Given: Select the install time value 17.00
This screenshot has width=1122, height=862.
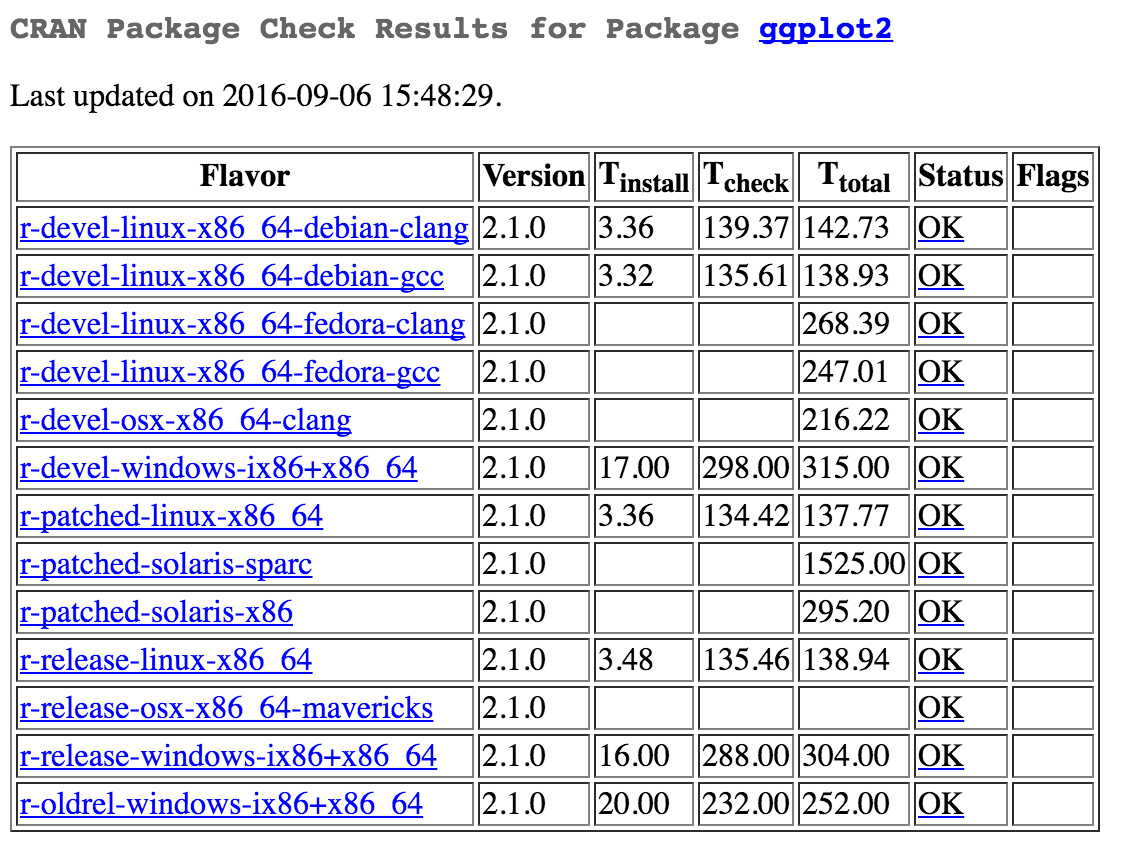Looking at the screenshot, I should [x=634, y=468].
